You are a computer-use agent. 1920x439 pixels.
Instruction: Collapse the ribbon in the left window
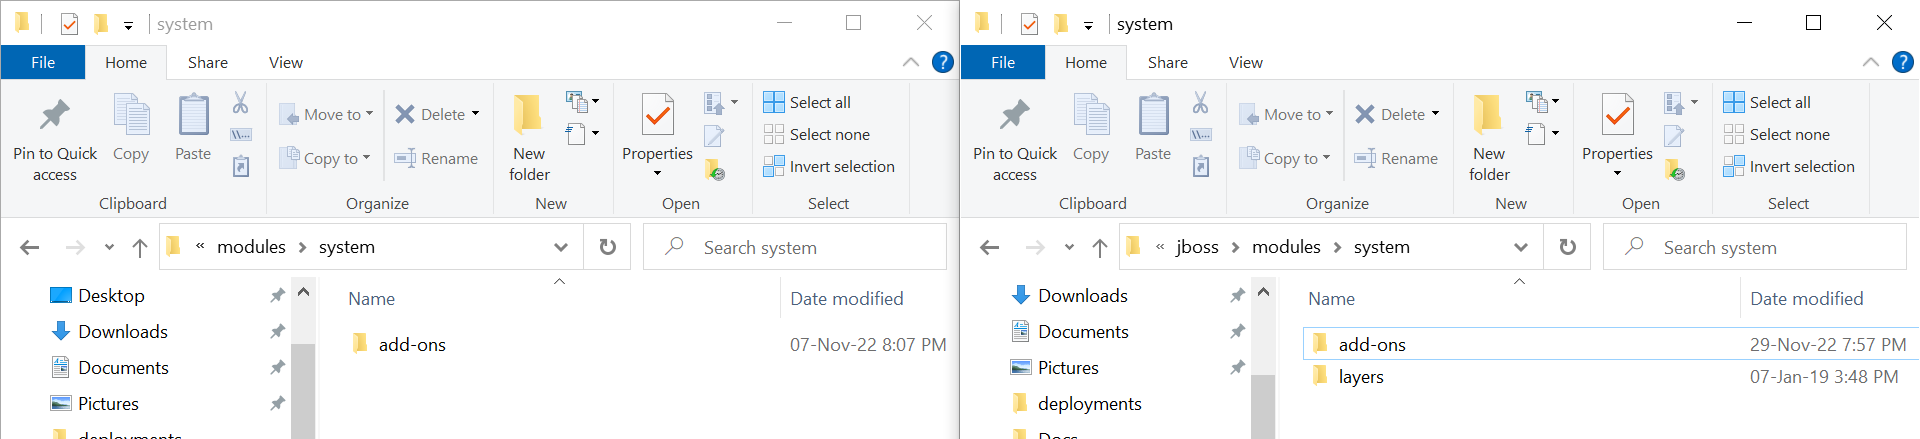(x=910, y=62)
